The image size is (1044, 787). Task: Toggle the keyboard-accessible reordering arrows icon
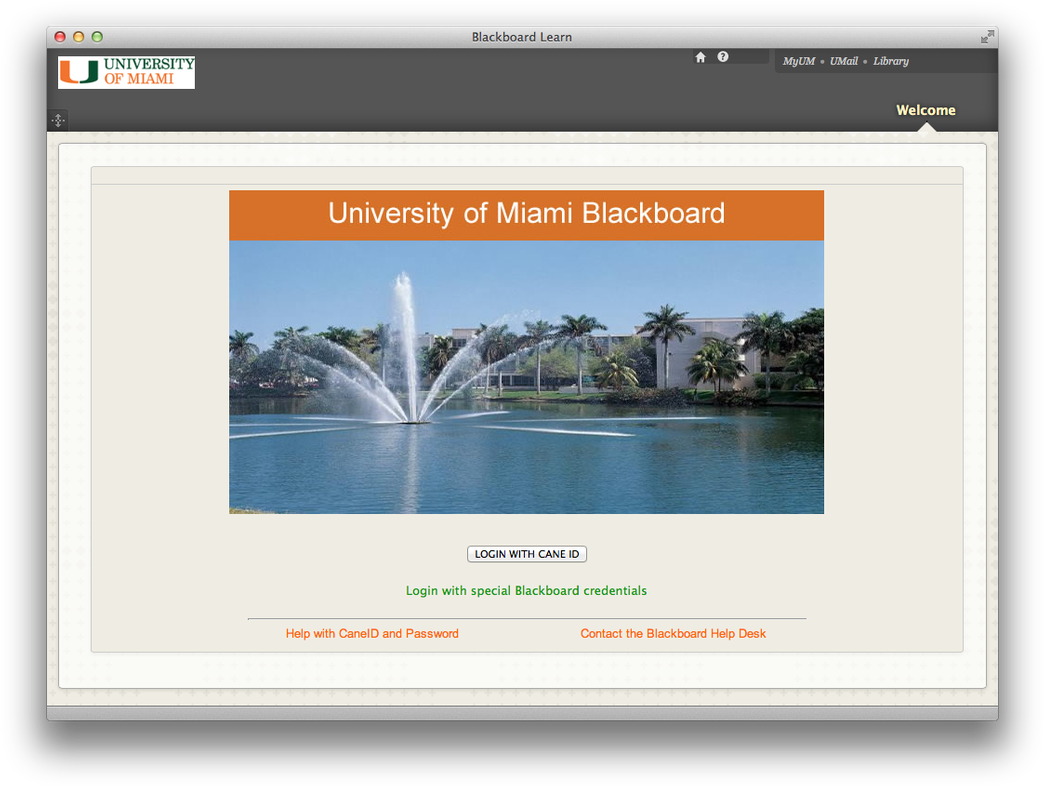point(58,121)
